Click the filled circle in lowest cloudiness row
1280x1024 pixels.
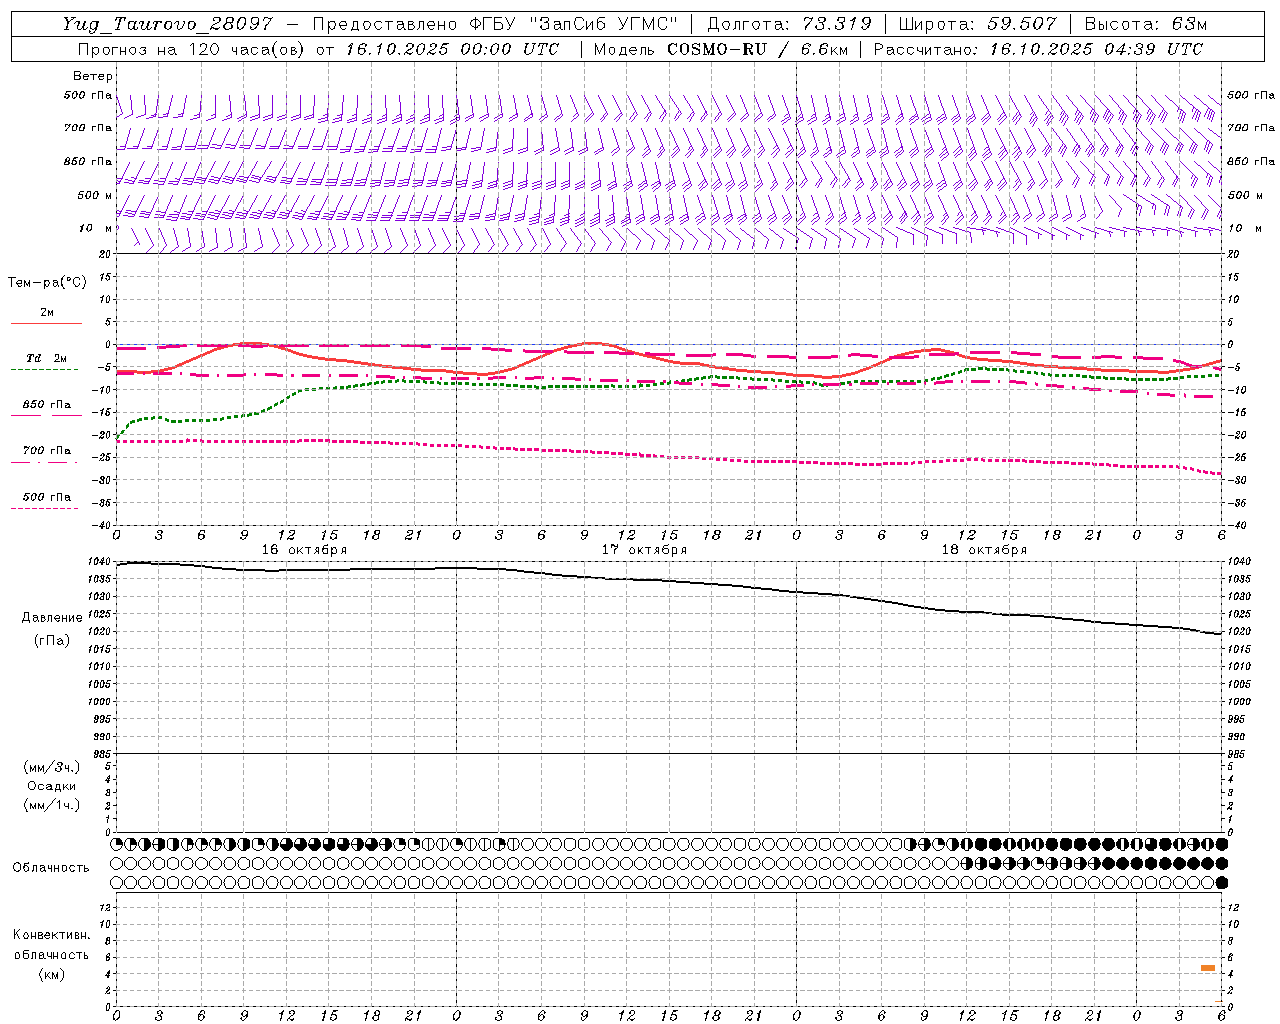click(x=1221, y=883)
